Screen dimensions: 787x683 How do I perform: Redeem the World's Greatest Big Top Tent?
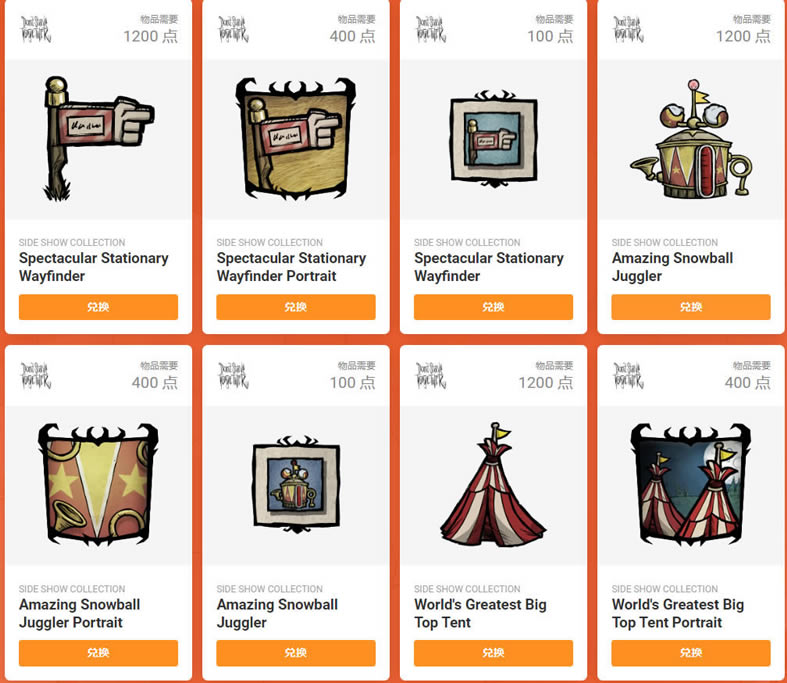[493, 653]
